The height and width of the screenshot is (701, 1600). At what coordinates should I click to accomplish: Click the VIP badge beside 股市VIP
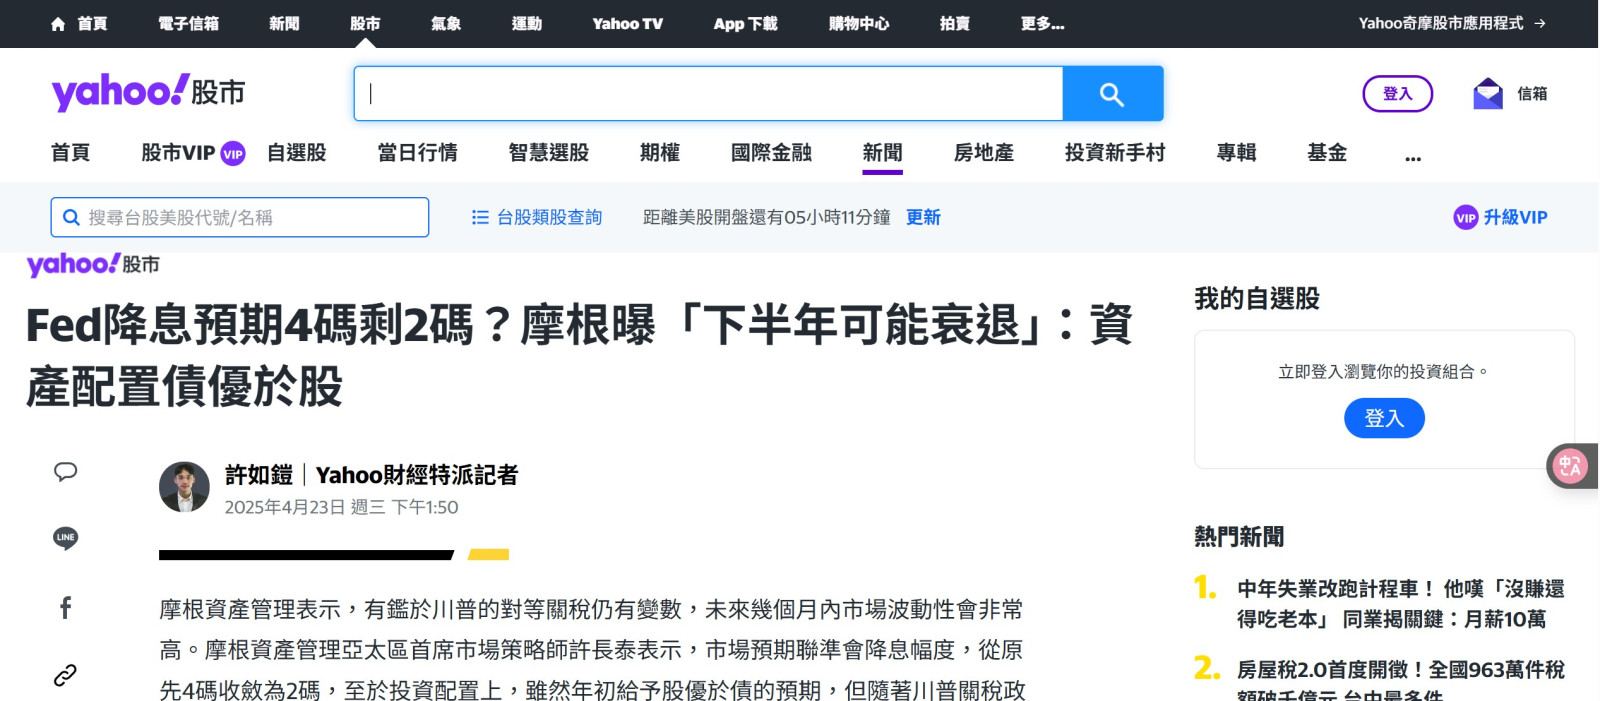click(x=233, y=154)
